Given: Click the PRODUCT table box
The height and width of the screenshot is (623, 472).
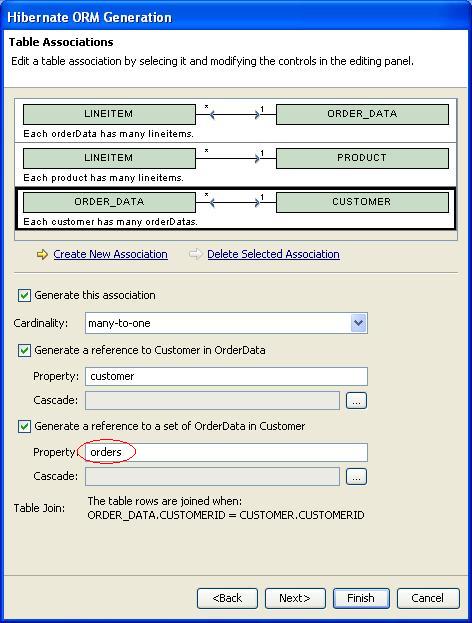Looking at the screenshot, I should (x=362, y=158).
